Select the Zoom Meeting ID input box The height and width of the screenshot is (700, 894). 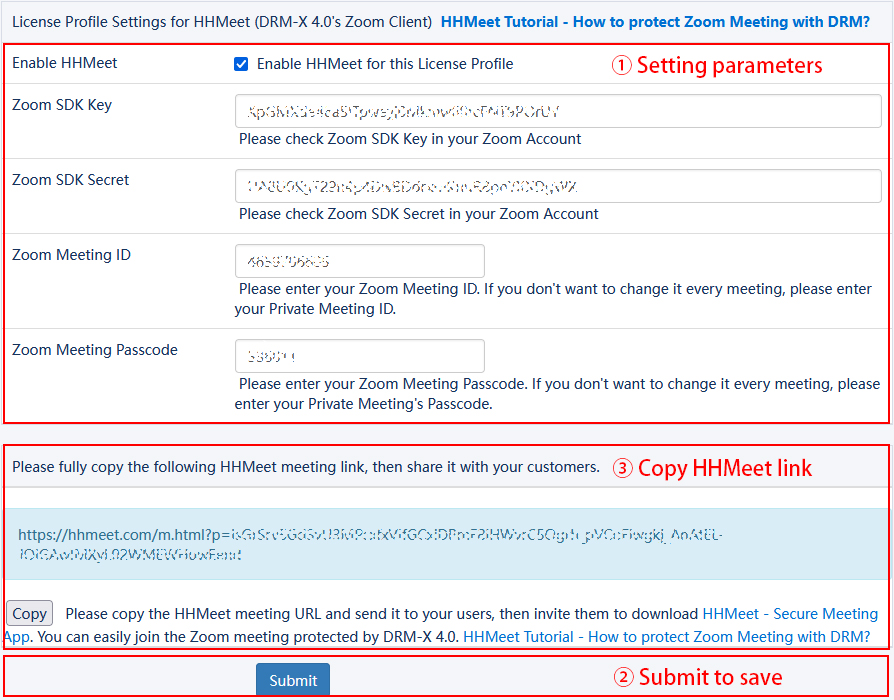point(359,261)
